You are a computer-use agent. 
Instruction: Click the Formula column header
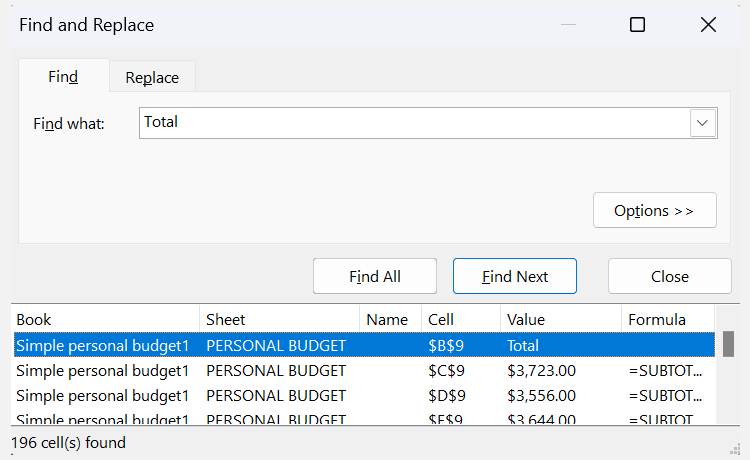[x=666, y=320]
